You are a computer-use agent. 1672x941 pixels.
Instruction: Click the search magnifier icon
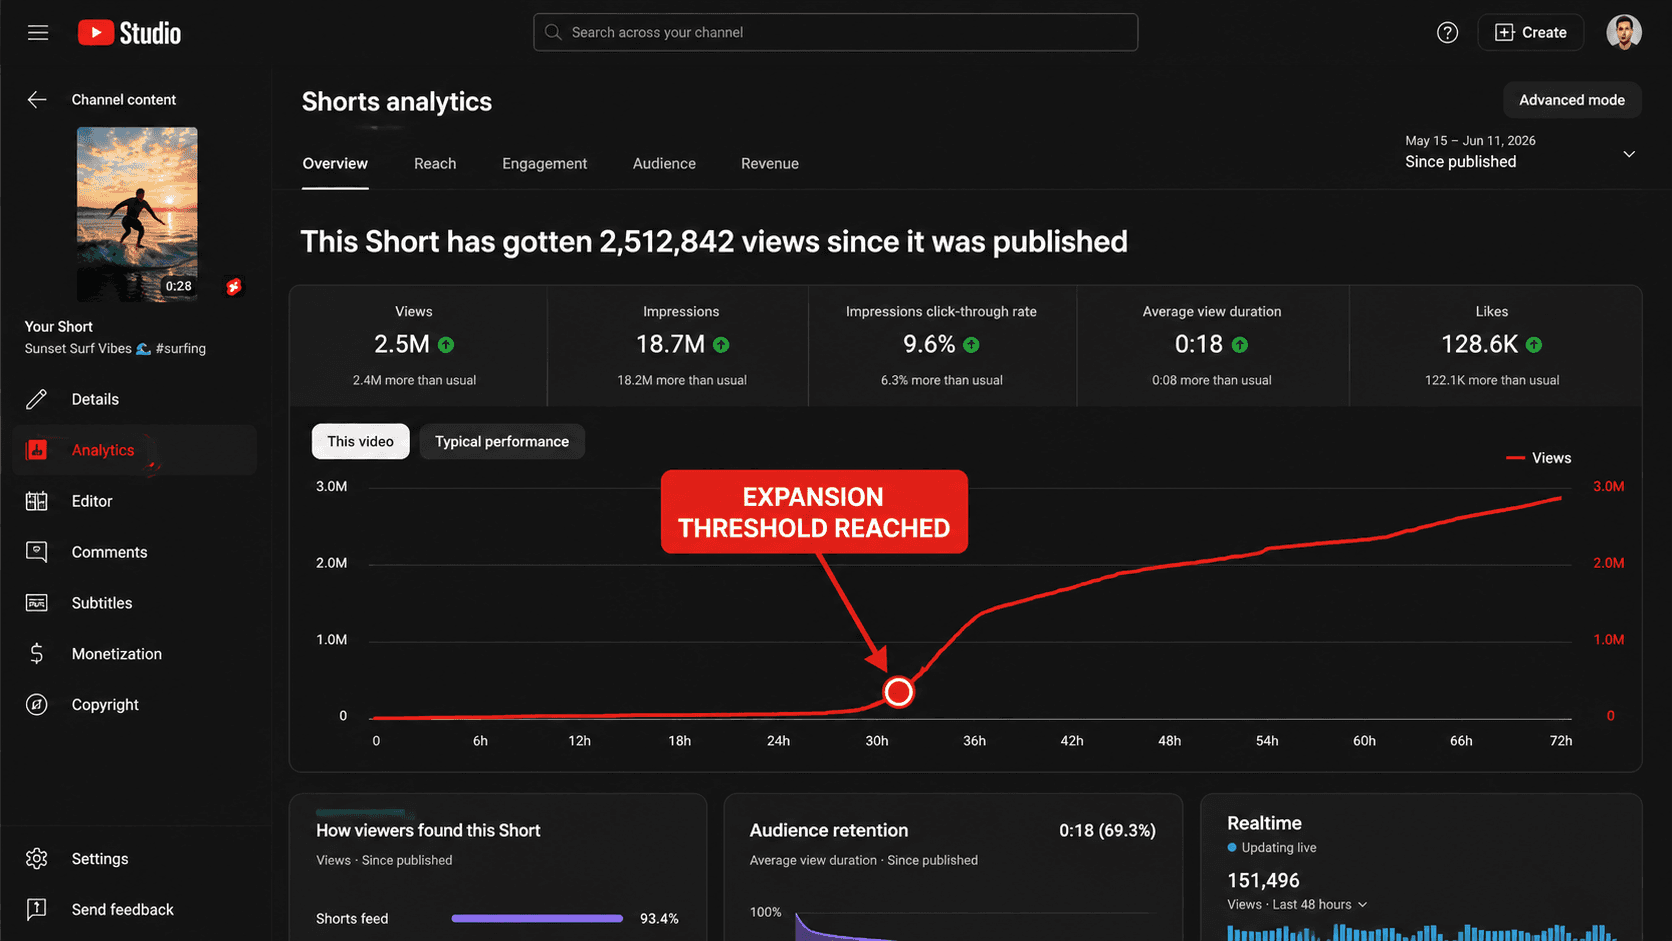(x=553, y=32)
